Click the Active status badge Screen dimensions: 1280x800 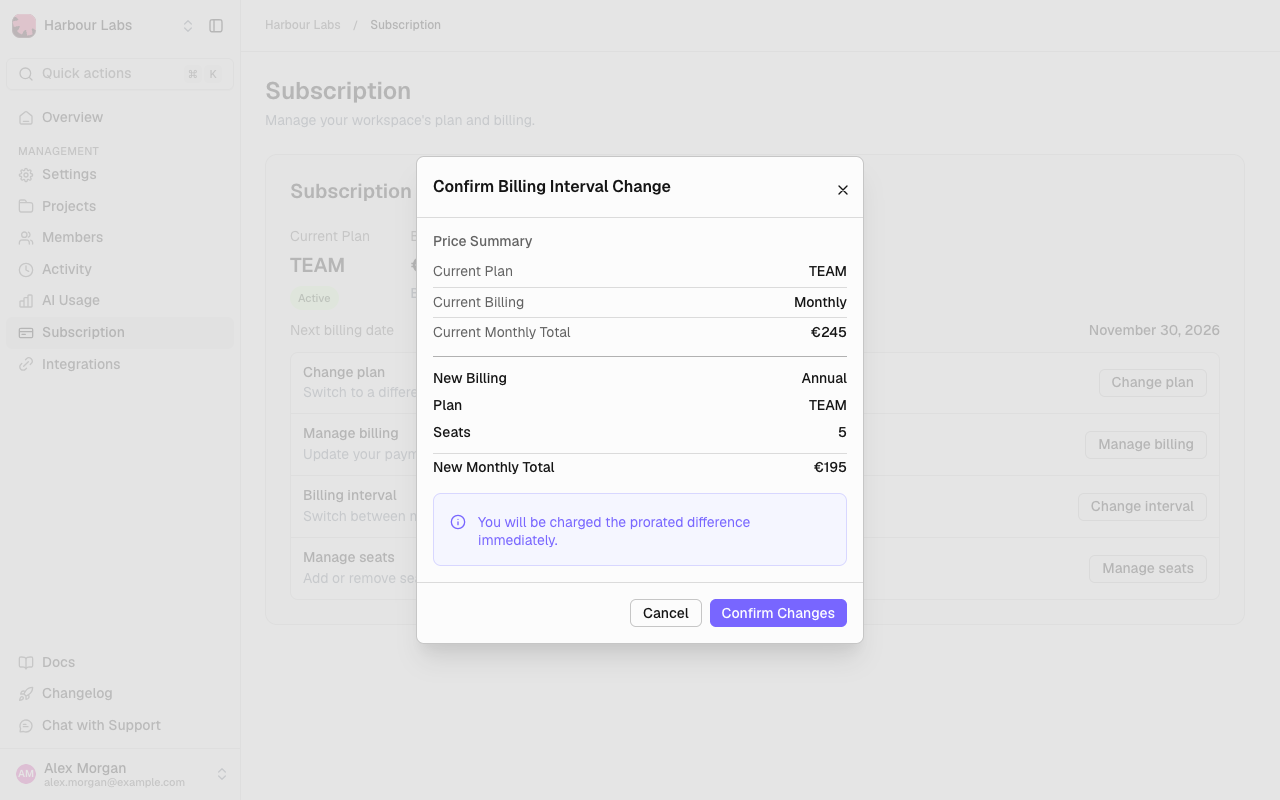314,298
